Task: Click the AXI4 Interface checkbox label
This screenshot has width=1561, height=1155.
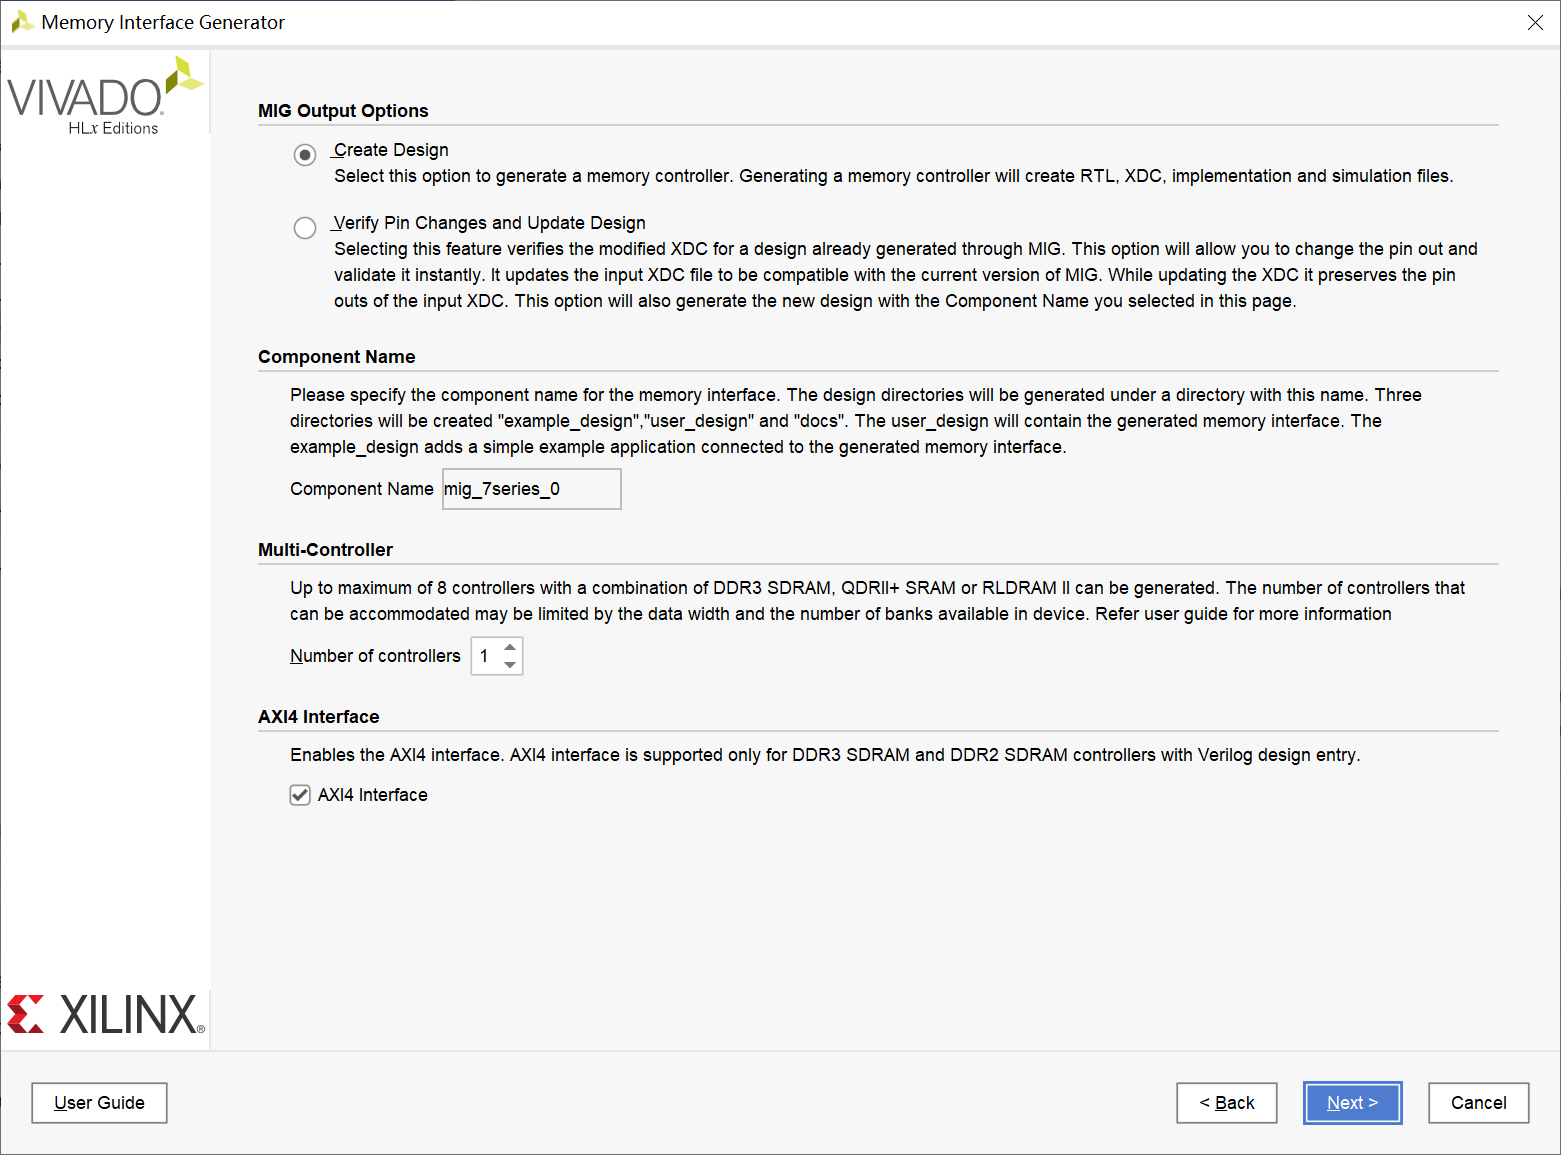Action: click(373, 795)
